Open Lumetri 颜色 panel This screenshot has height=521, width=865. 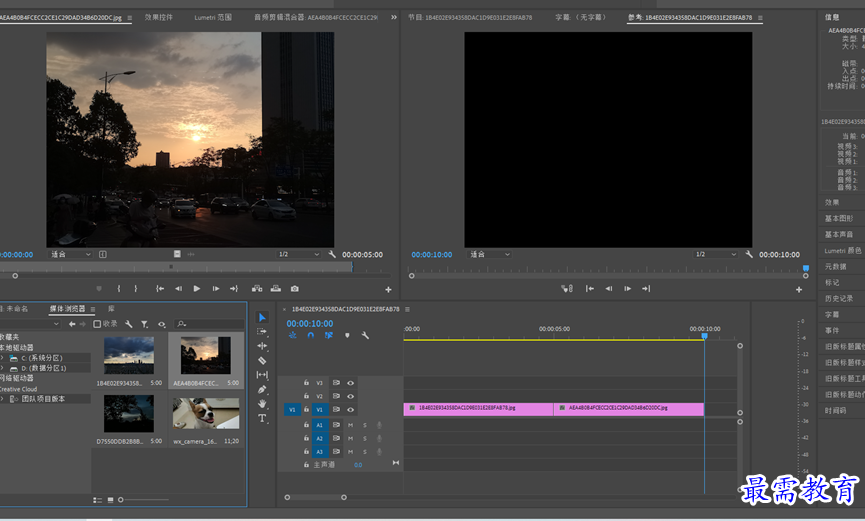[842, 251]
